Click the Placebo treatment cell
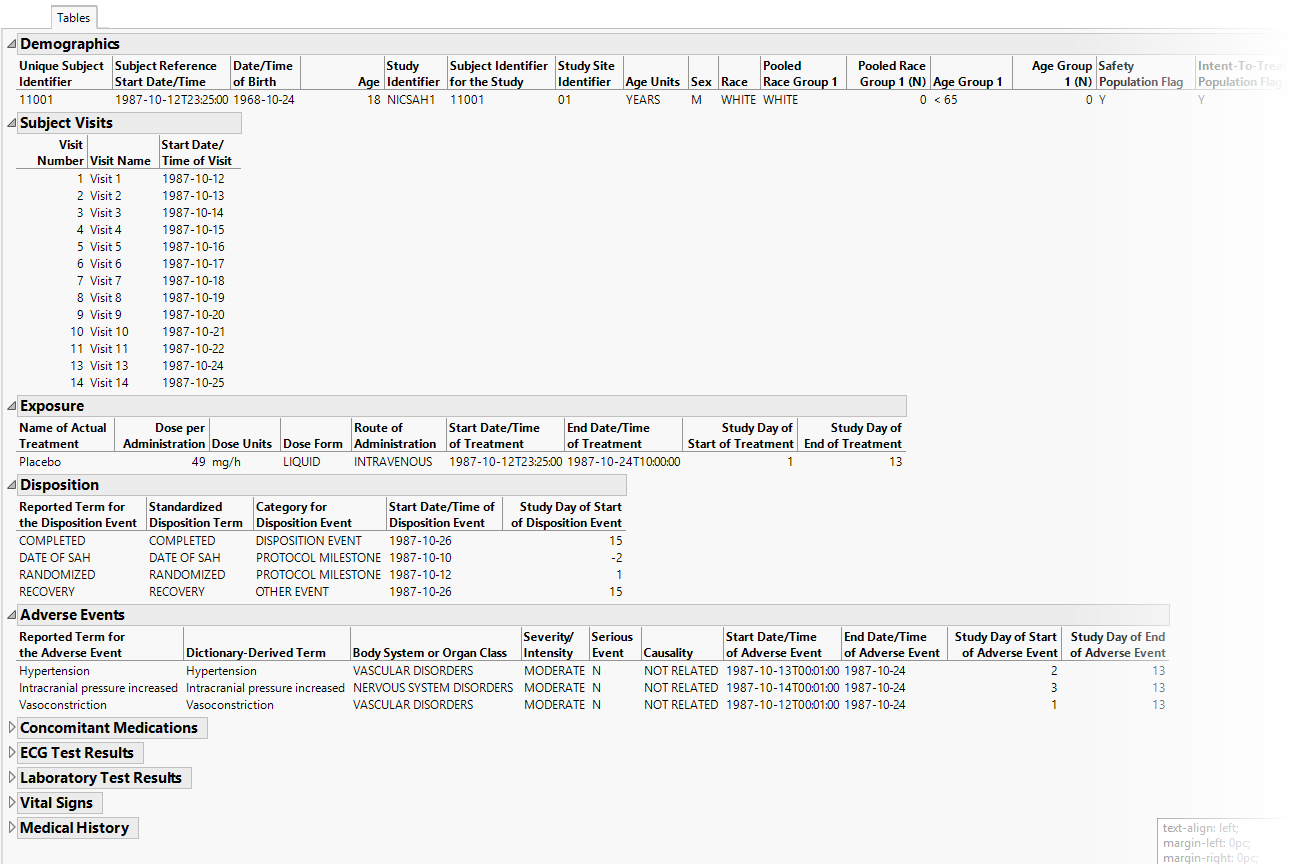 (40, 462)
